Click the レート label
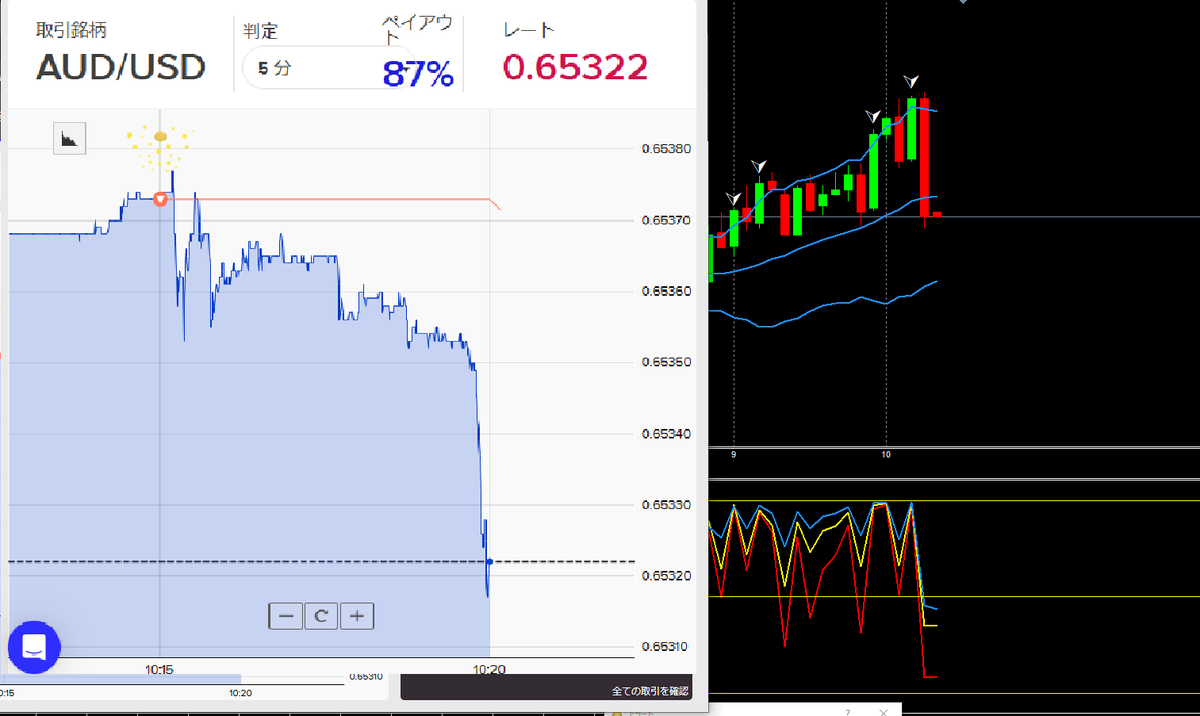1200x716 pixels. pos(529,30)
